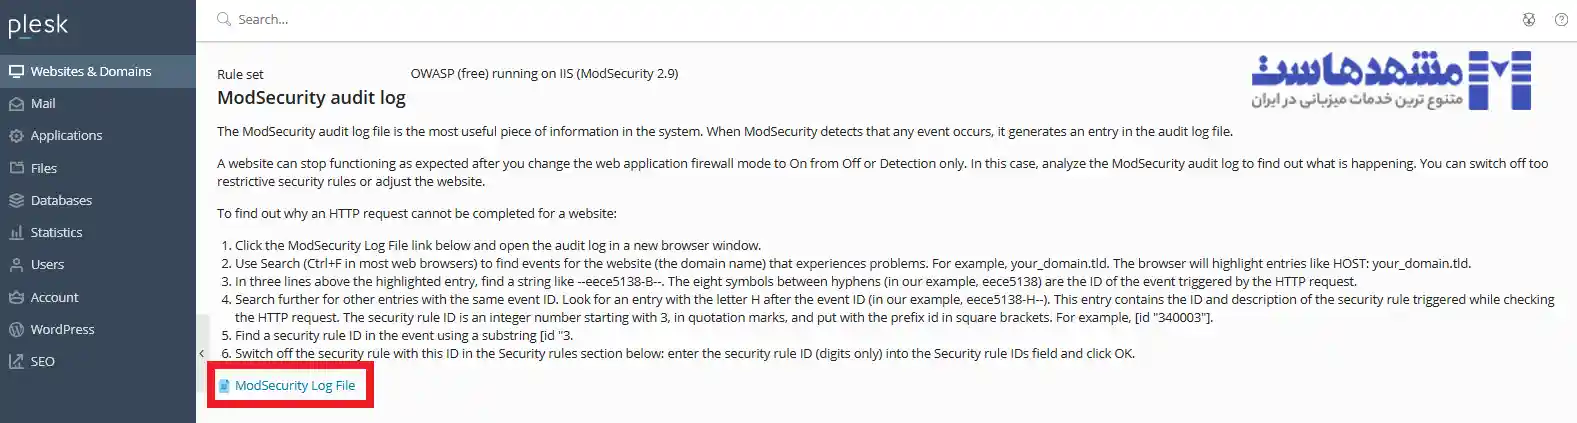Click the Files folder icon
This screenshot has height=423, width=1577.
click(16, 168)
